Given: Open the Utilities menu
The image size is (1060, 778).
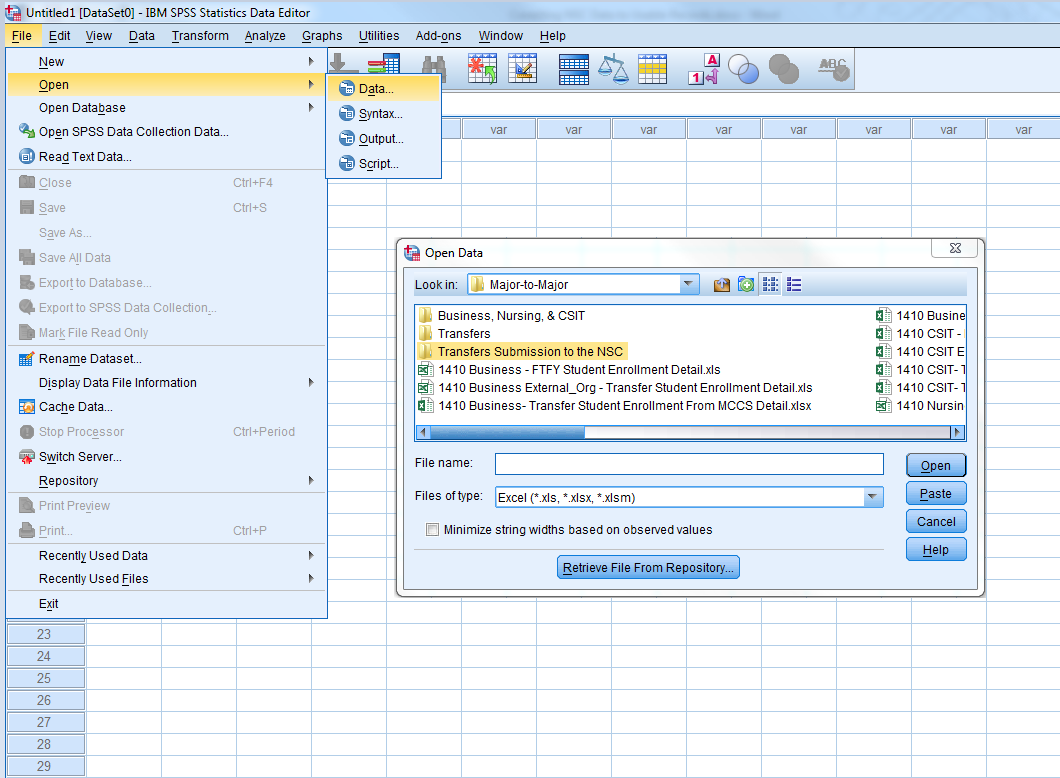Looking at the screenshot, I should [x=379, y=36].
